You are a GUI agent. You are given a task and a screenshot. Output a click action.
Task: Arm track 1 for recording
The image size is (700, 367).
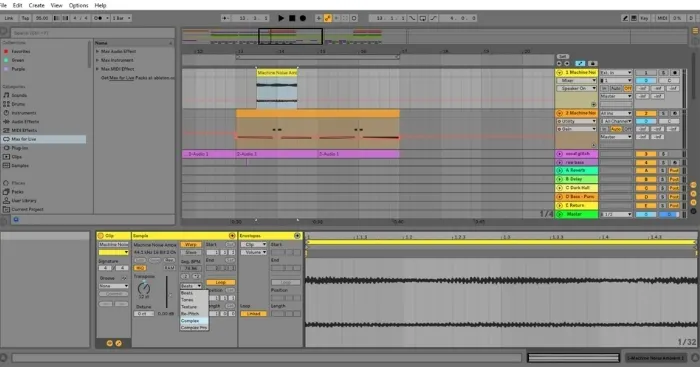point(674,72)
